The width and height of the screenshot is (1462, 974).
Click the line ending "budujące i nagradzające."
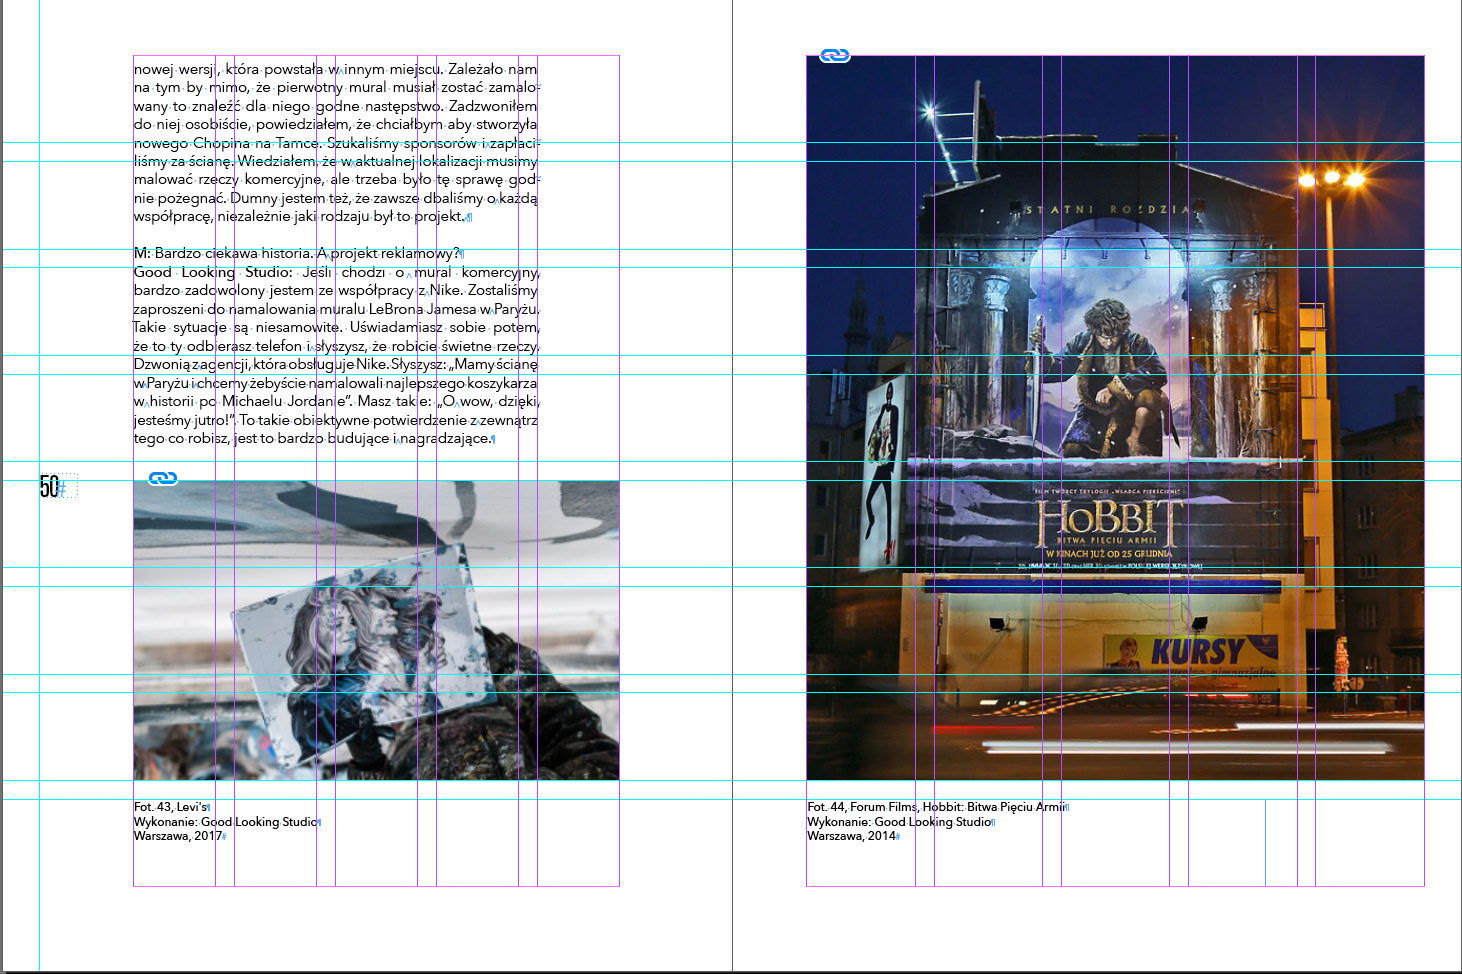click(x=313, y=439)
